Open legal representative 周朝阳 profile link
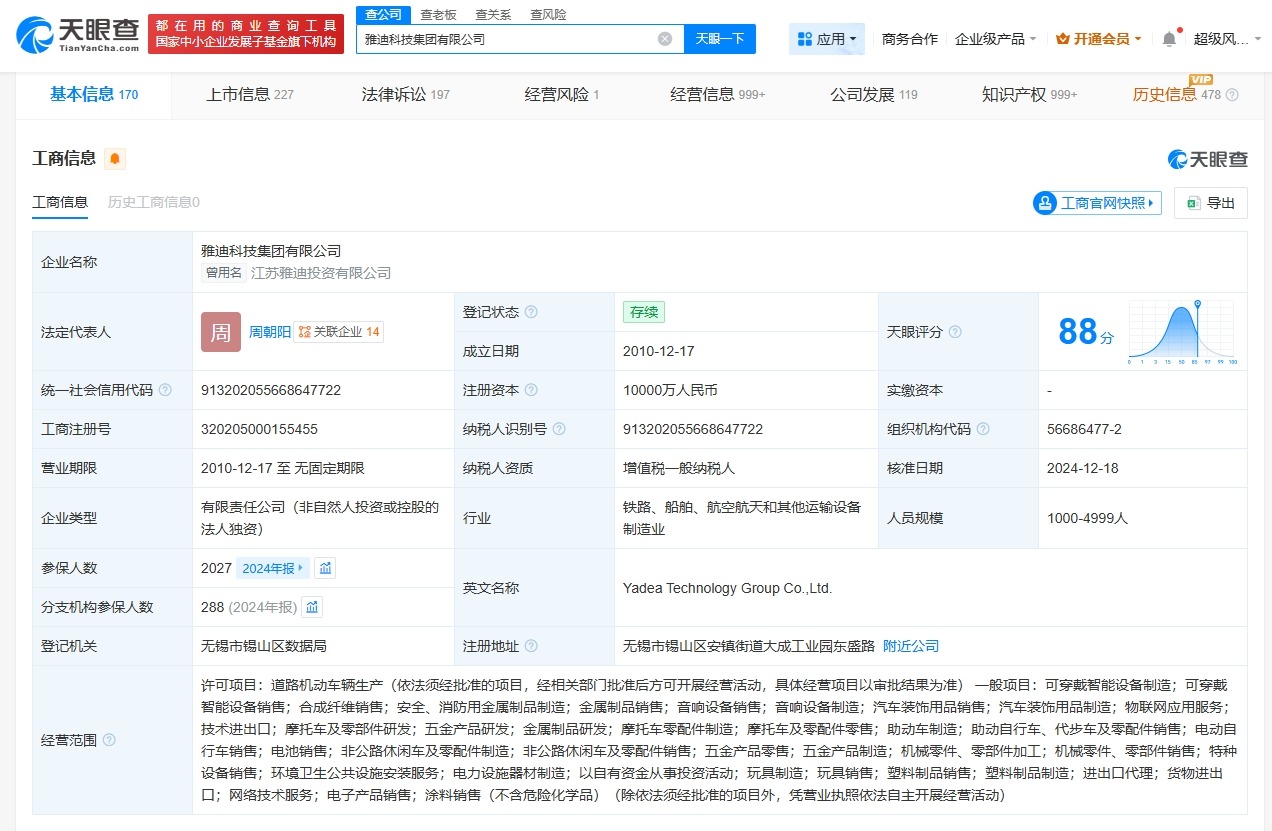Image resolution: width=1272 pixels, height=831 pixels. tap(271, 332)
